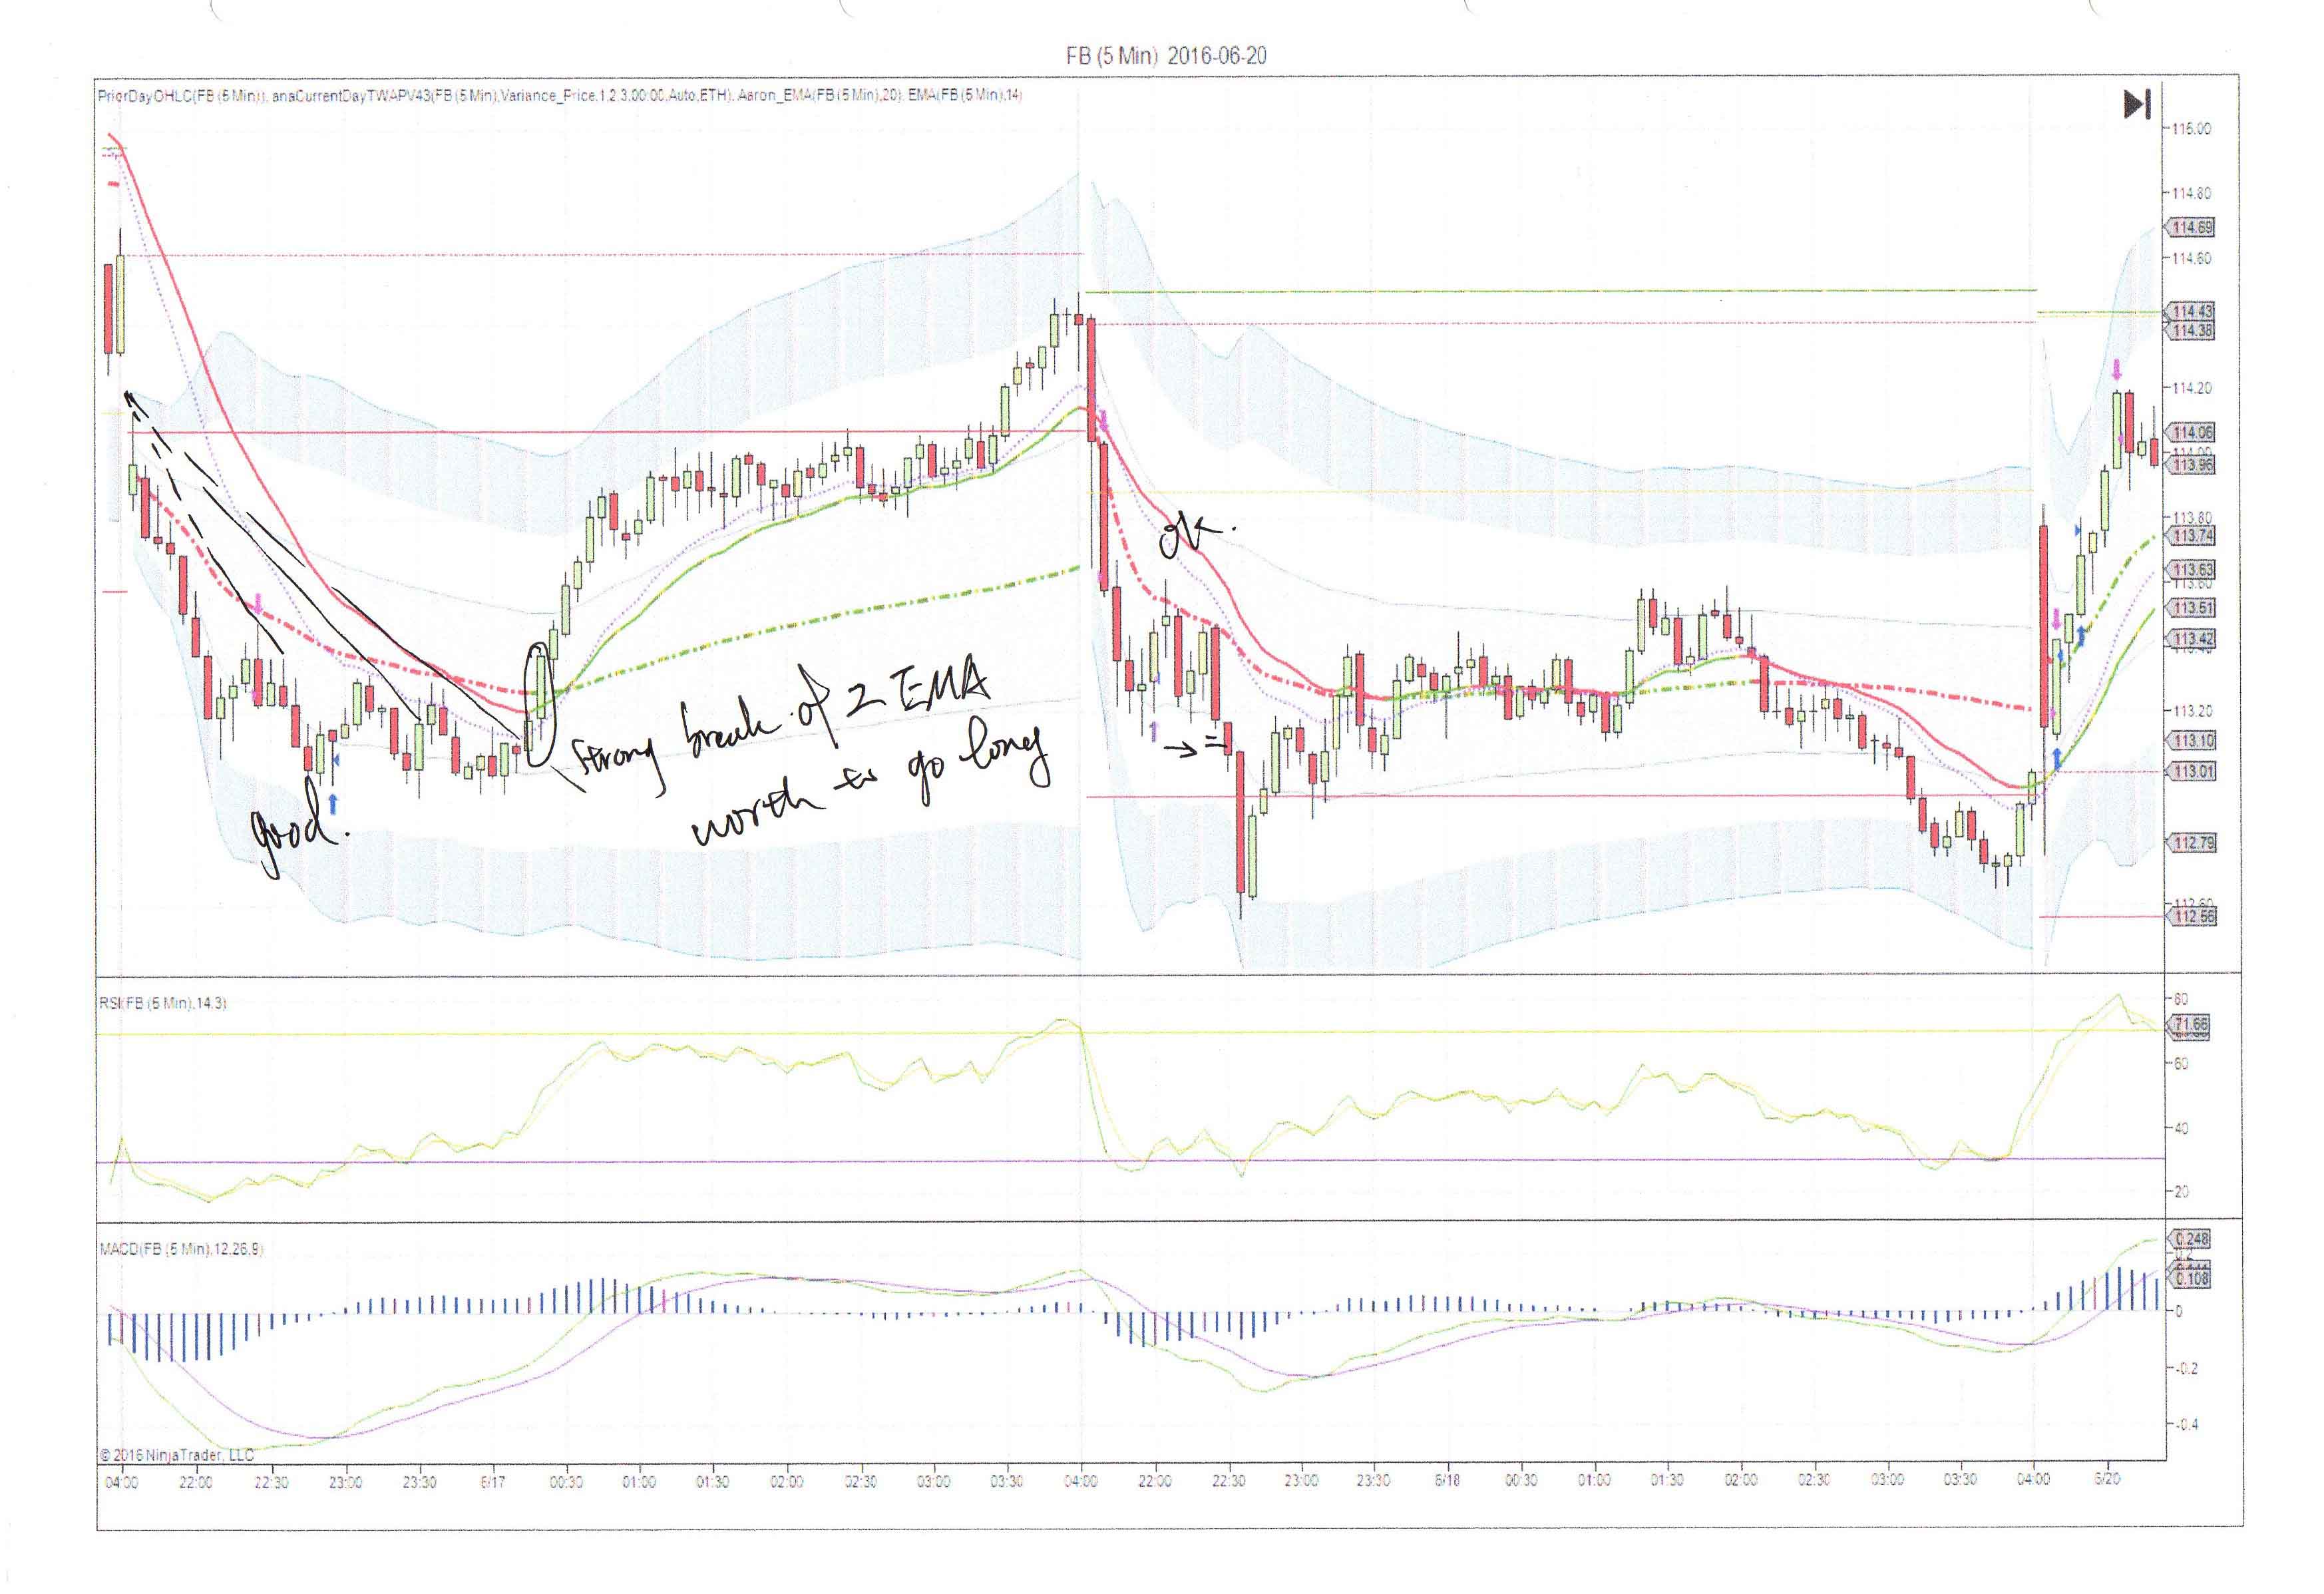Click the 114.06 price marker
This screenshot has height=1594, width=2324.
pos(2191,433)
